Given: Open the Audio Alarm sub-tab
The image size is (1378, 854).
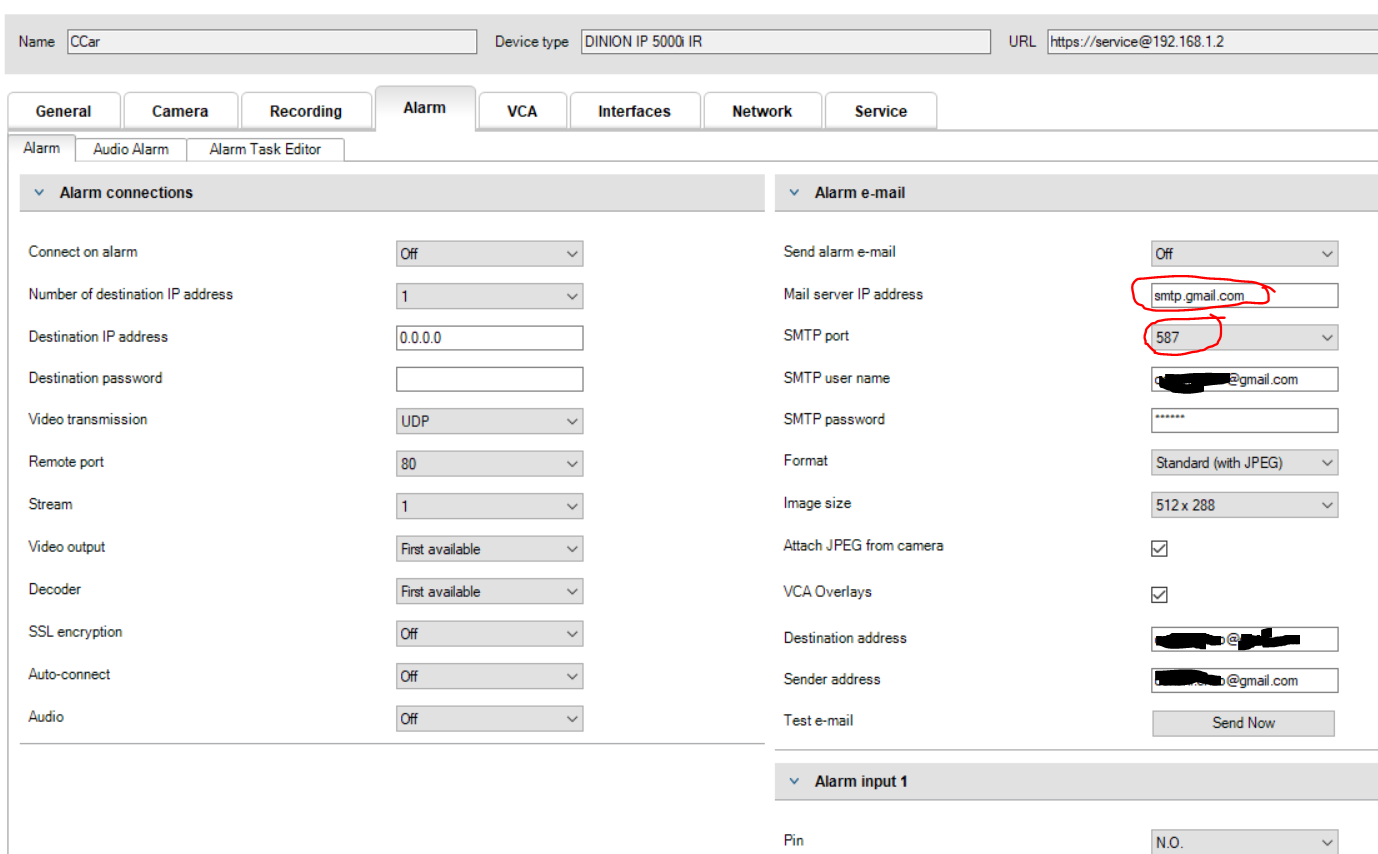Looking at the screenshot, I should click(131, 149).
